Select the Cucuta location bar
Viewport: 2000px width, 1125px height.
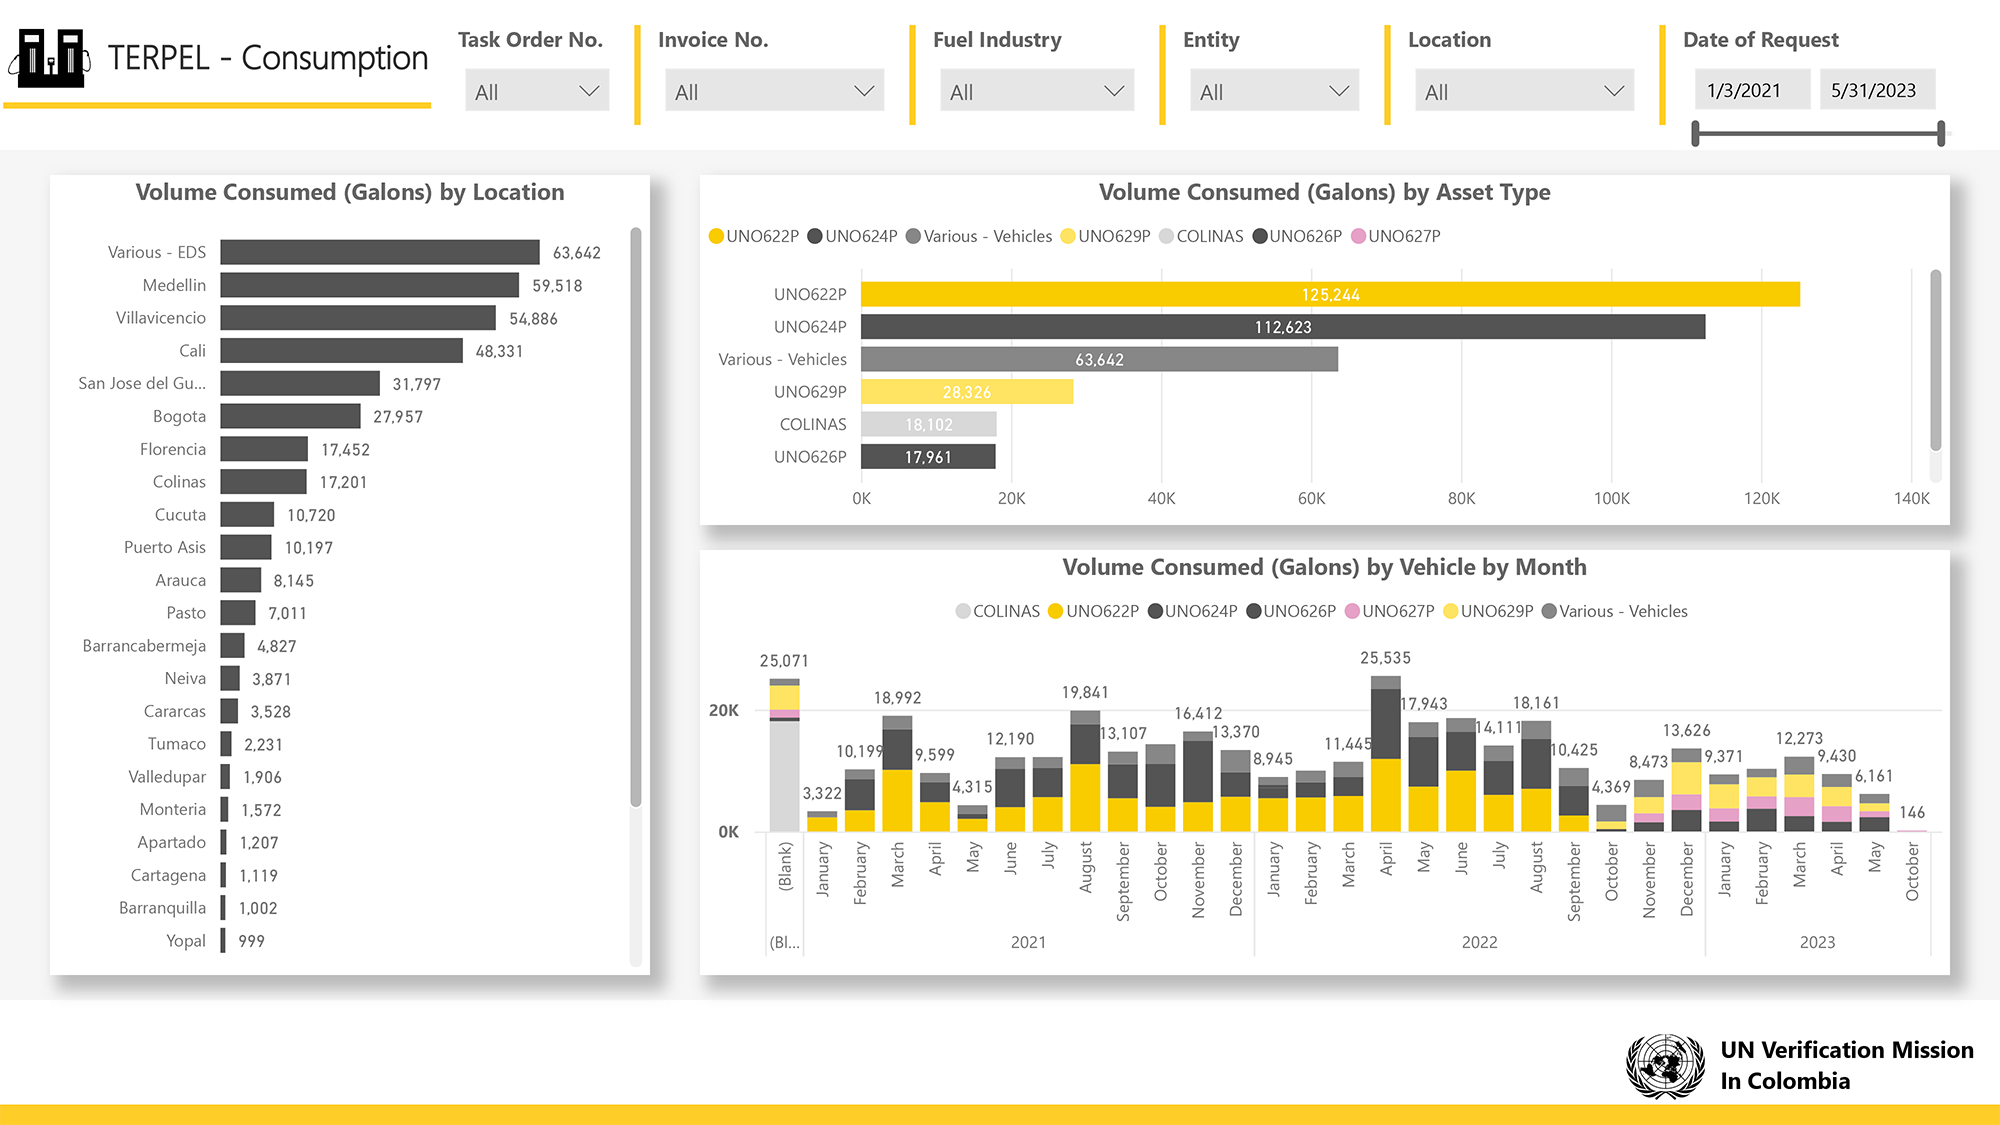[247, 514]
